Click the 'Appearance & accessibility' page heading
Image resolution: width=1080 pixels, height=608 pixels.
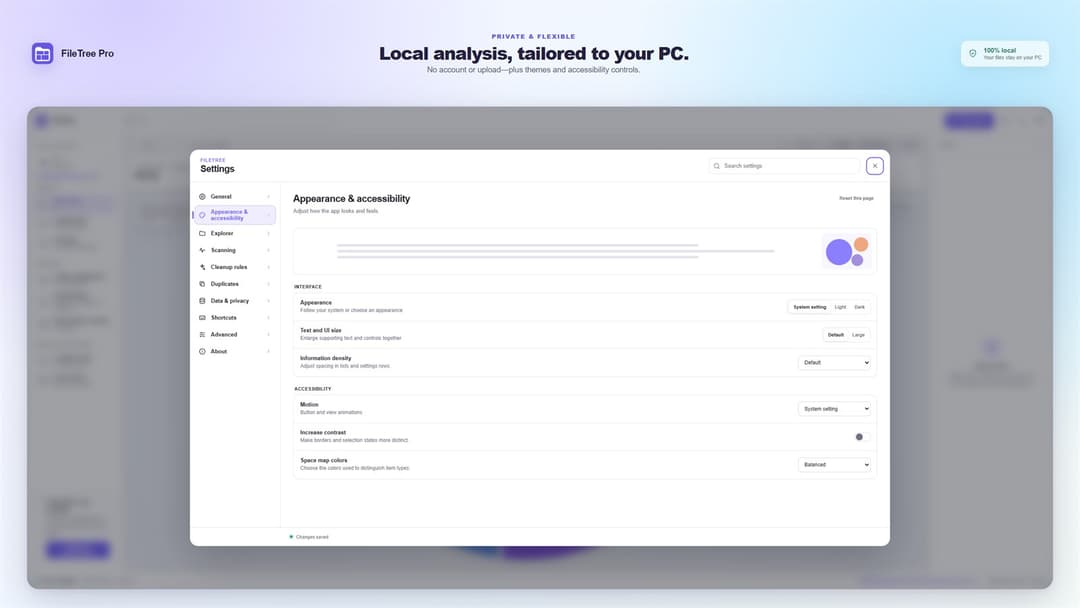(x=351, y=198)
